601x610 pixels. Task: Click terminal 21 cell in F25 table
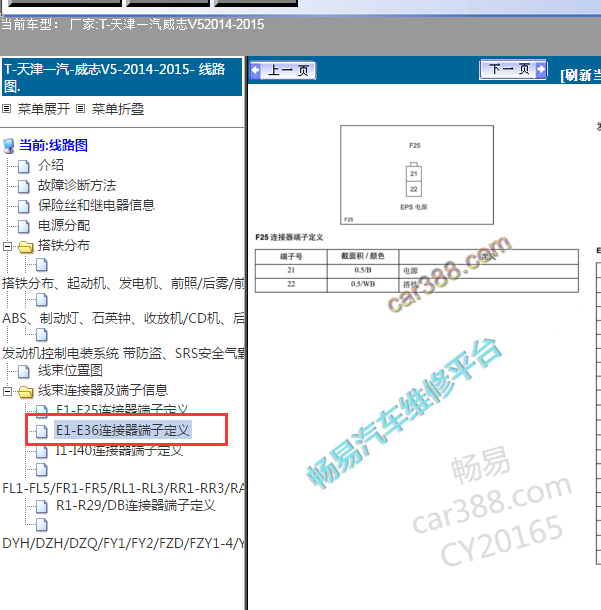click(x=291, y=271)
